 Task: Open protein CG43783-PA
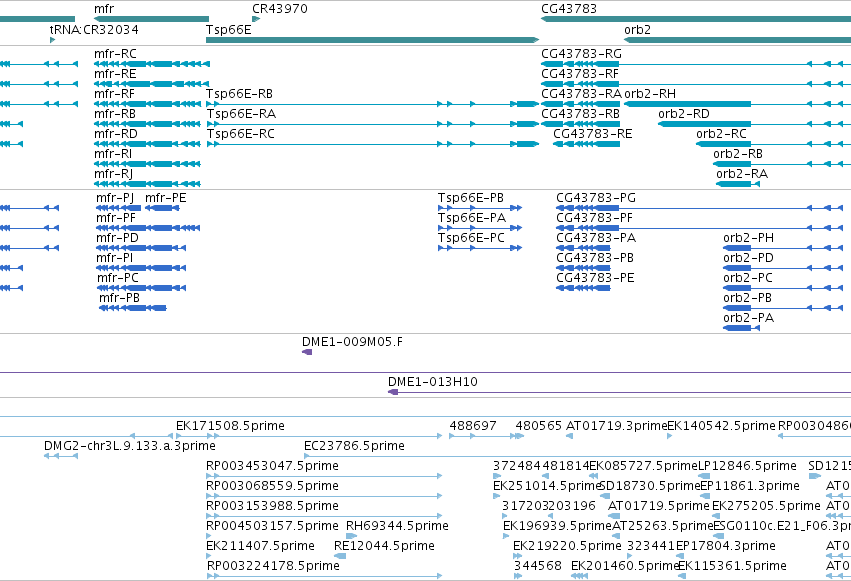(583, 248)
